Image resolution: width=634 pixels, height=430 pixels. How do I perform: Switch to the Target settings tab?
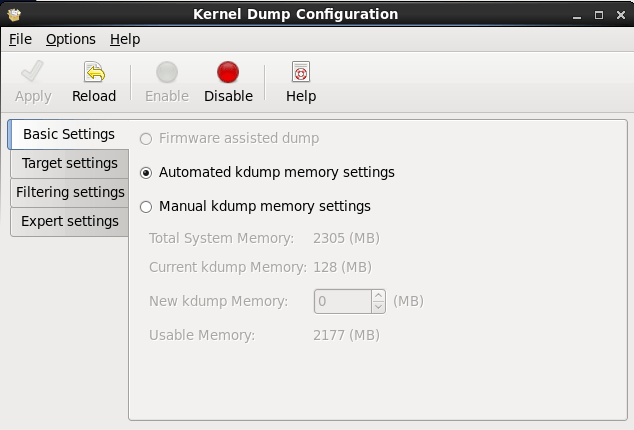69,163
